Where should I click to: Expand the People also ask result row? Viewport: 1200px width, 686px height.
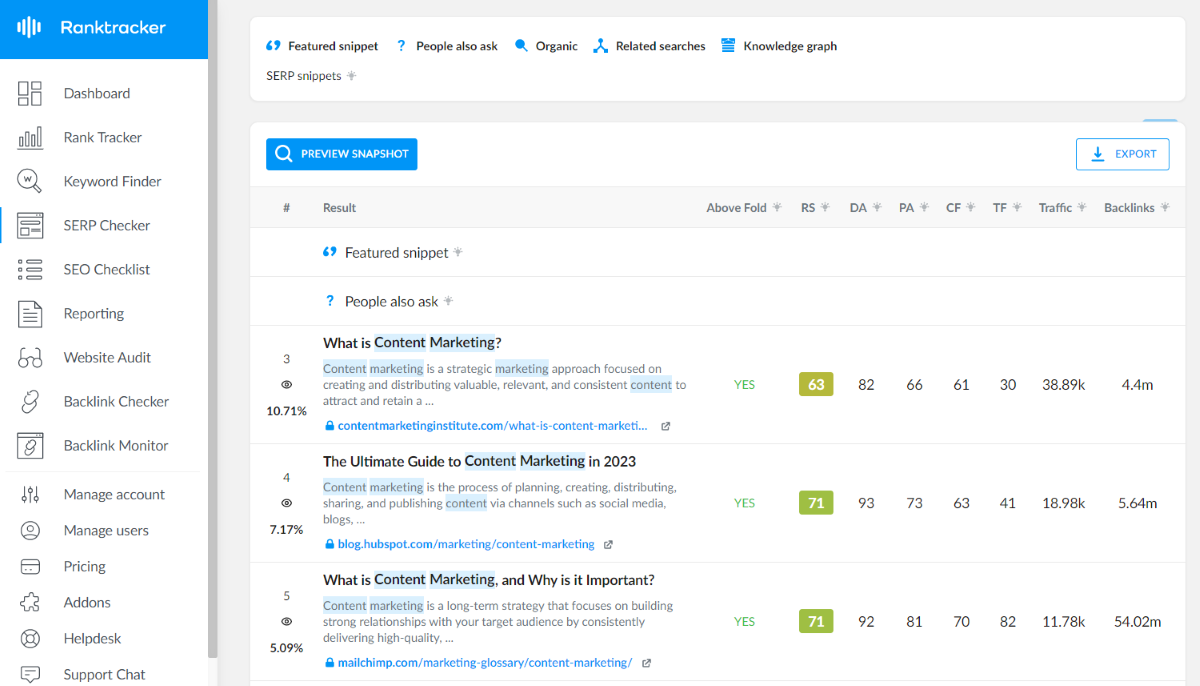716,301
